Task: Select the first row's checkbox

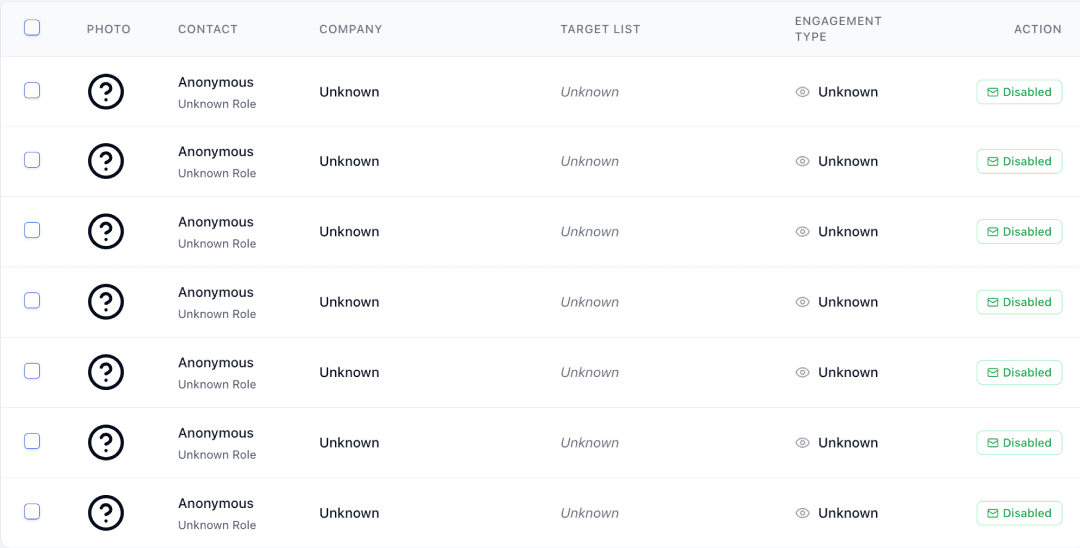Action: pos(32,91)
